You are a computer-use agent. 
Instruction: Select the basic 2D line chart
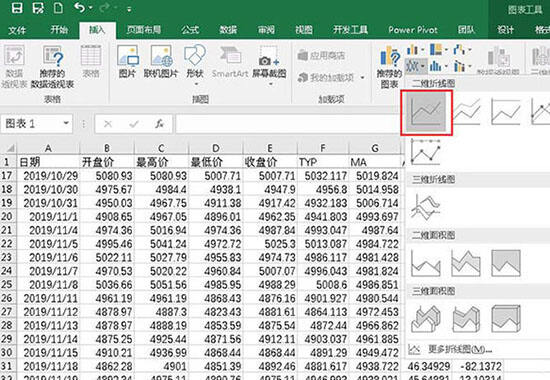426,113
